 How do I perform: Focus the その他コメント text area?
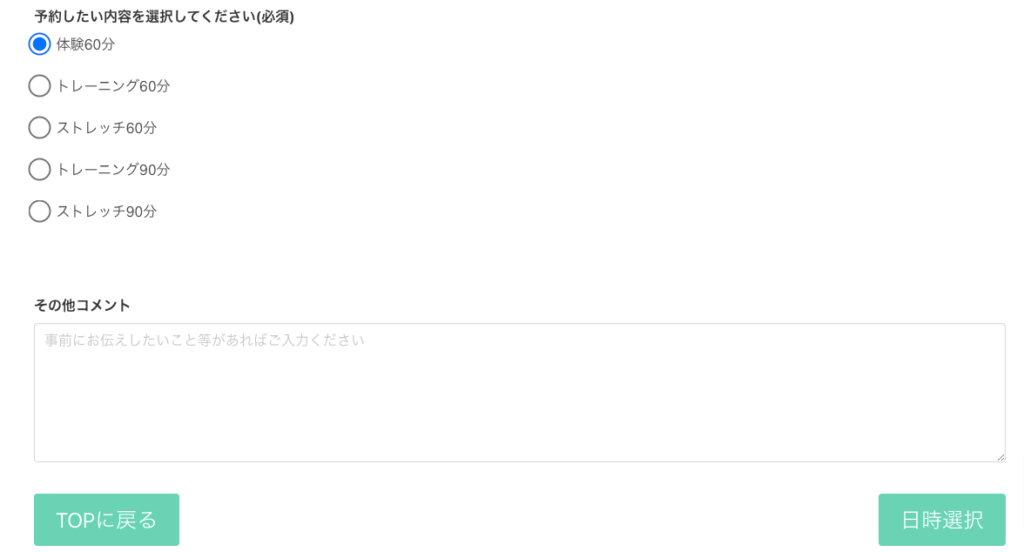click(520, 393)
